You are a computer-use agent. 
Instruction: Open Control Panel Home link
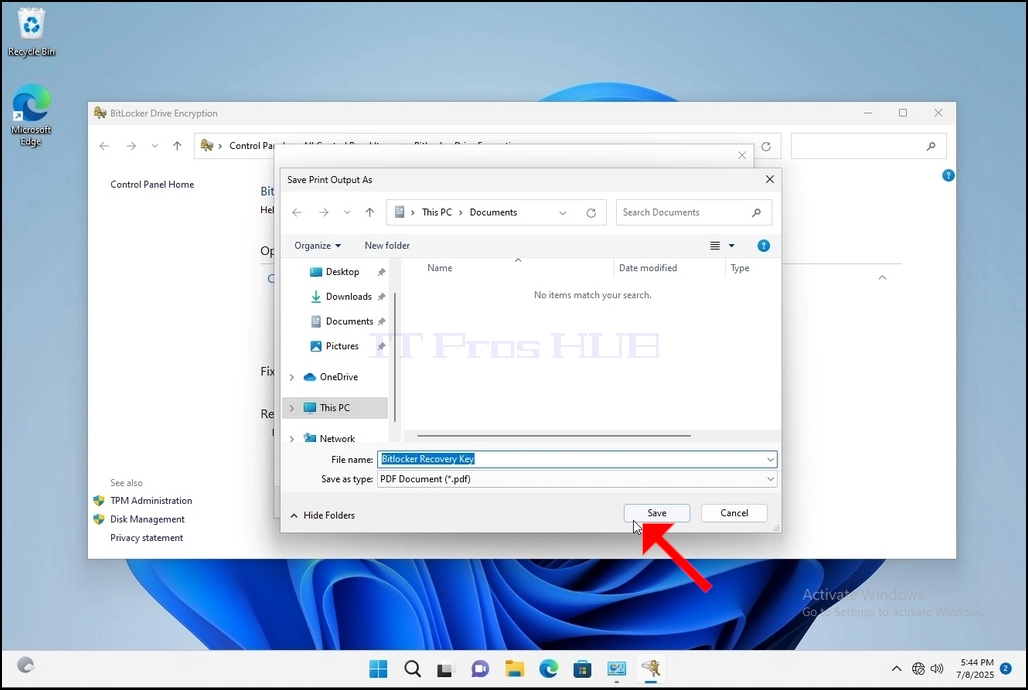(152, 184)
